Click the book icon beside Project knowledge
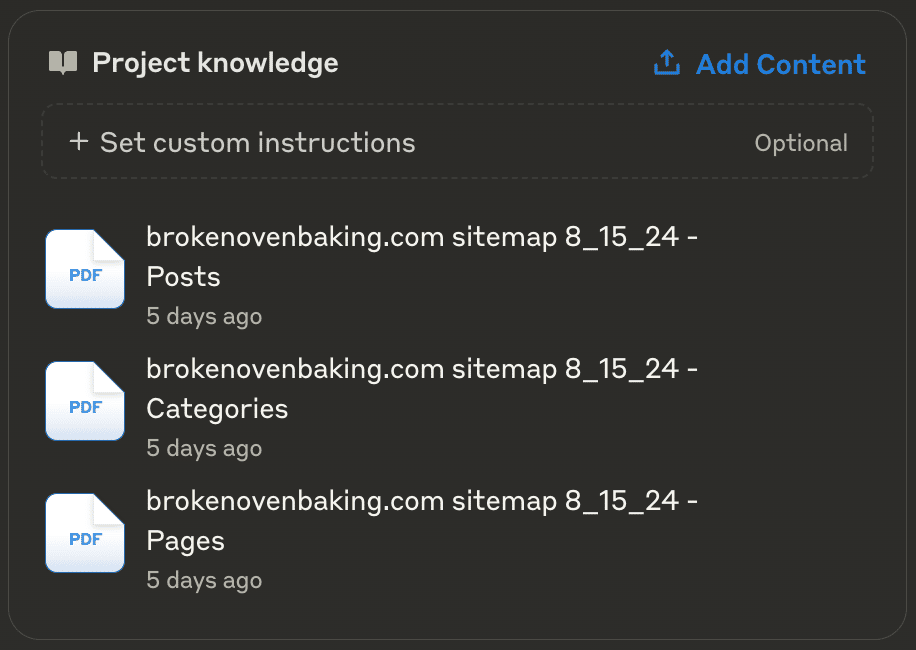 click(63, 62)
